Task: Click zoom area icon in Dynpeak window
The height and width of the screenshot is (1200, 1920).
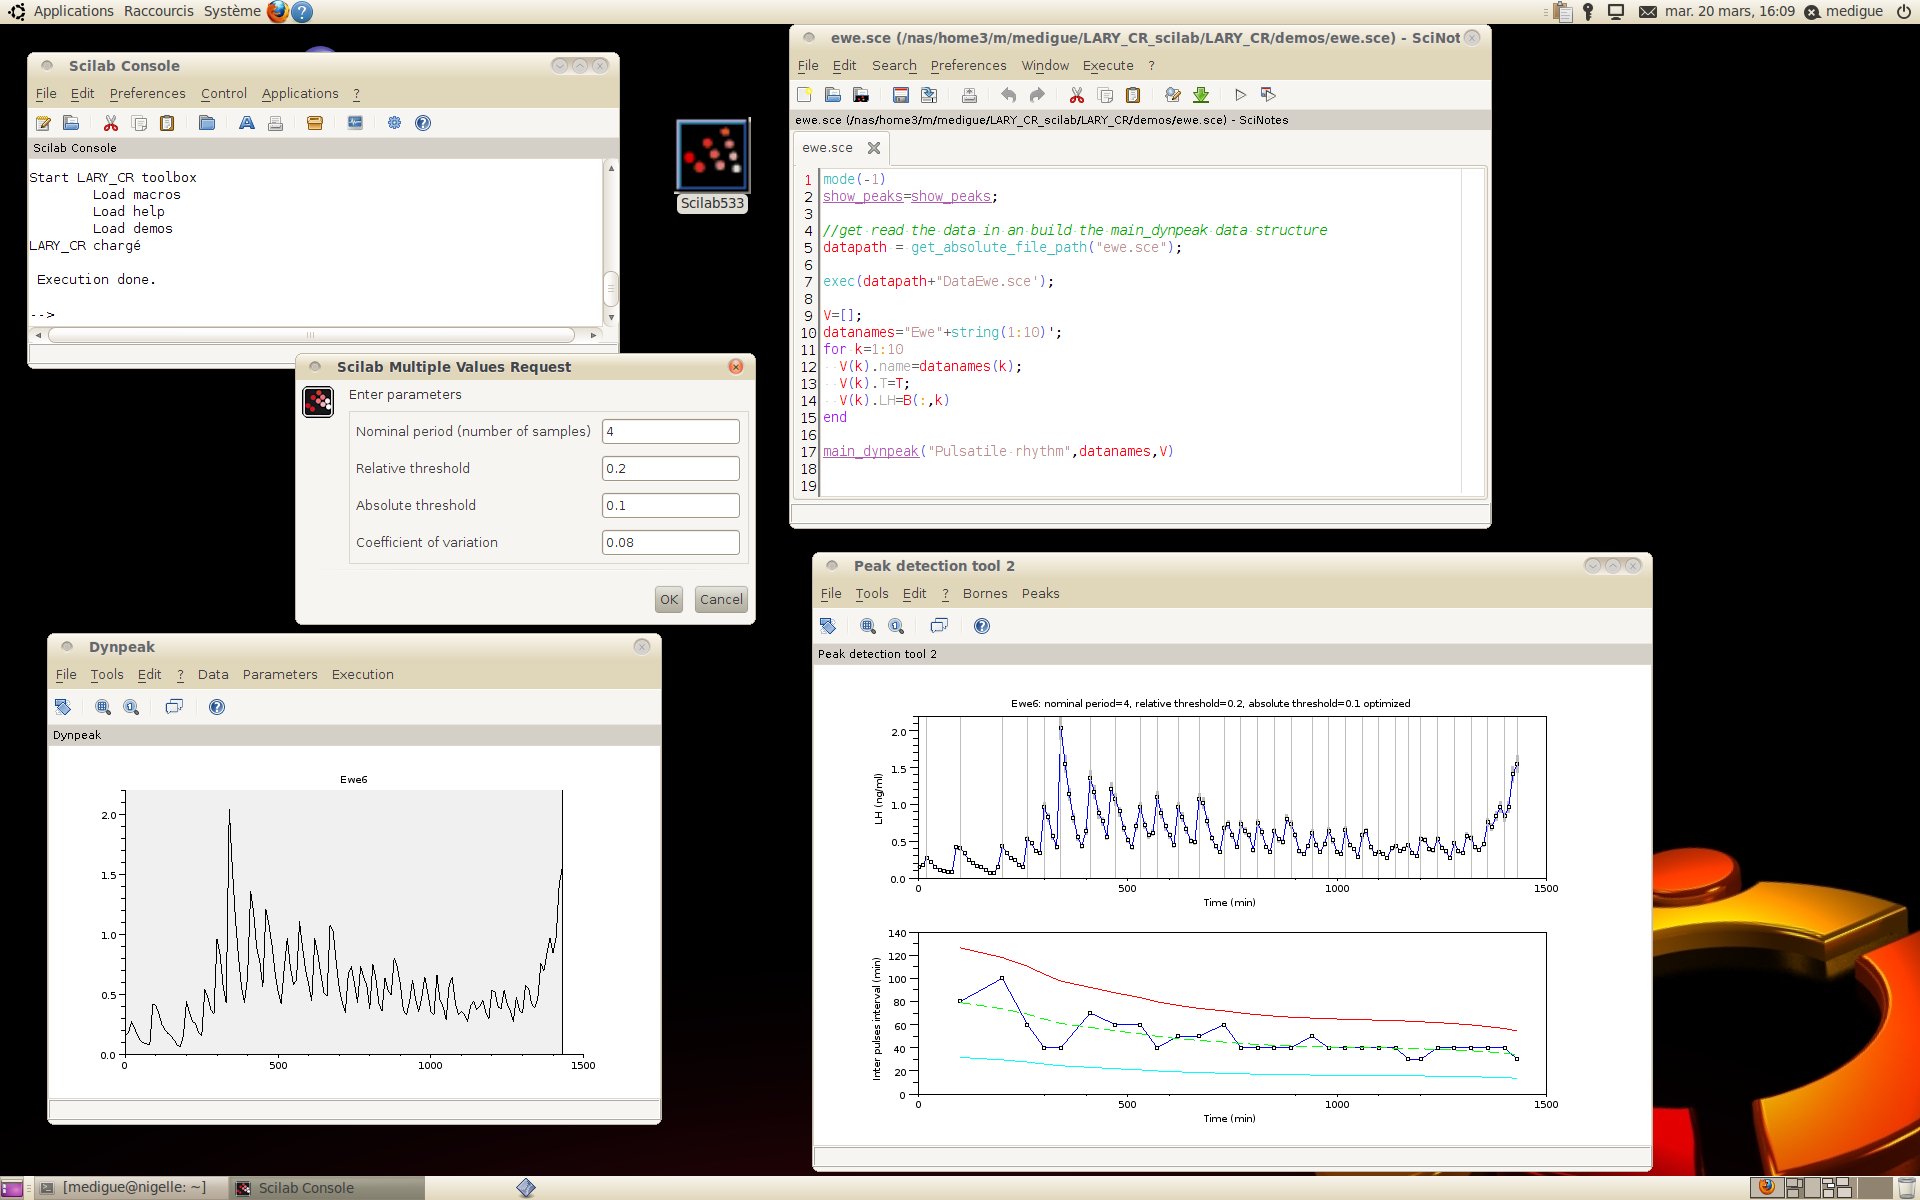Action: coord(103,707)
